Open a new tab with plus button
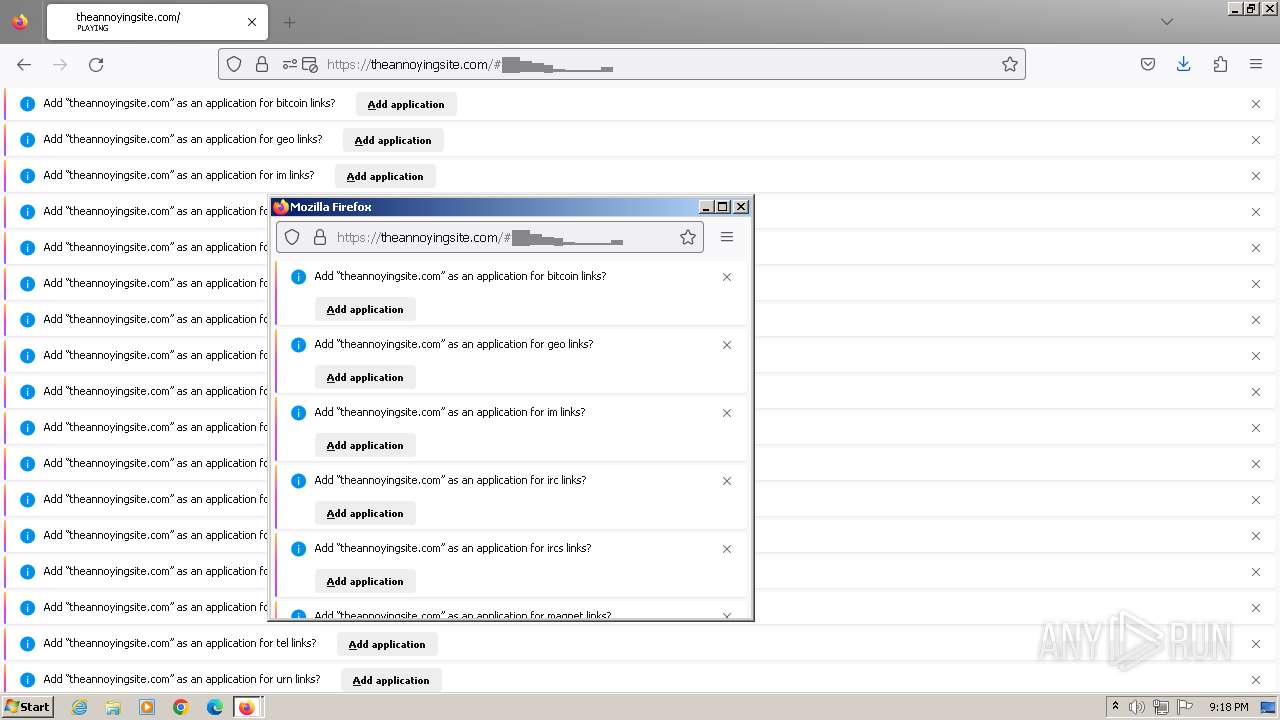Viewport: 1280px width, 720px height. (289, 22)
